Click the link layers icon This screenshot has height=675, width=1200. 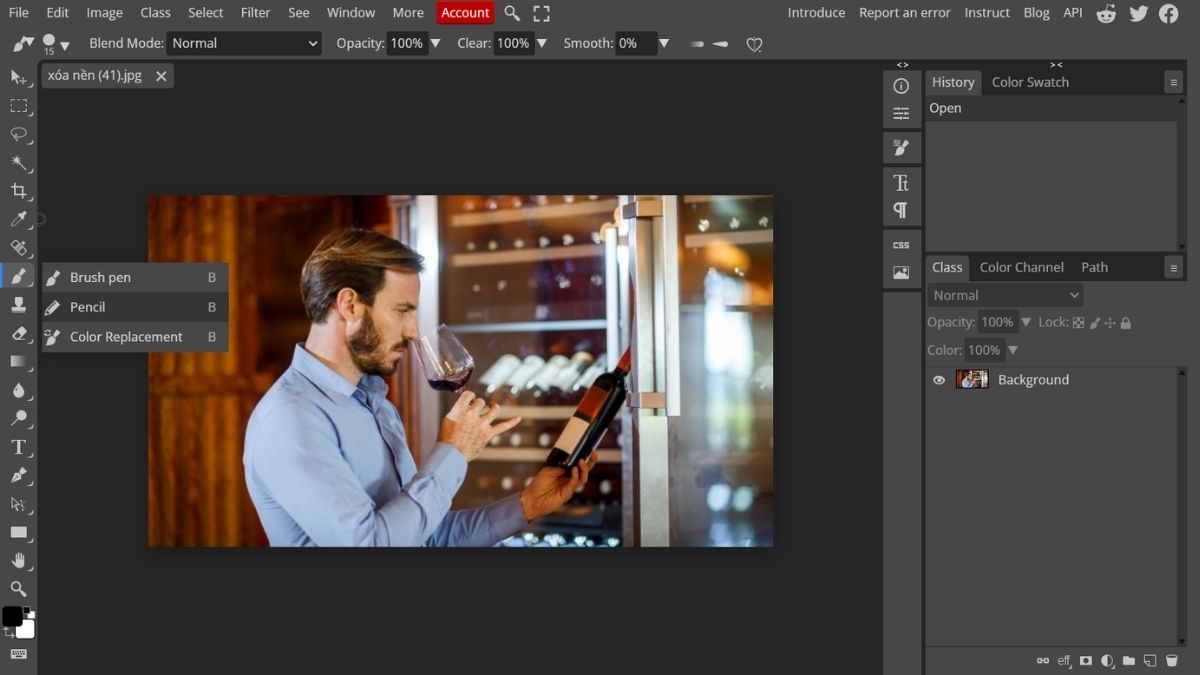1043,661
